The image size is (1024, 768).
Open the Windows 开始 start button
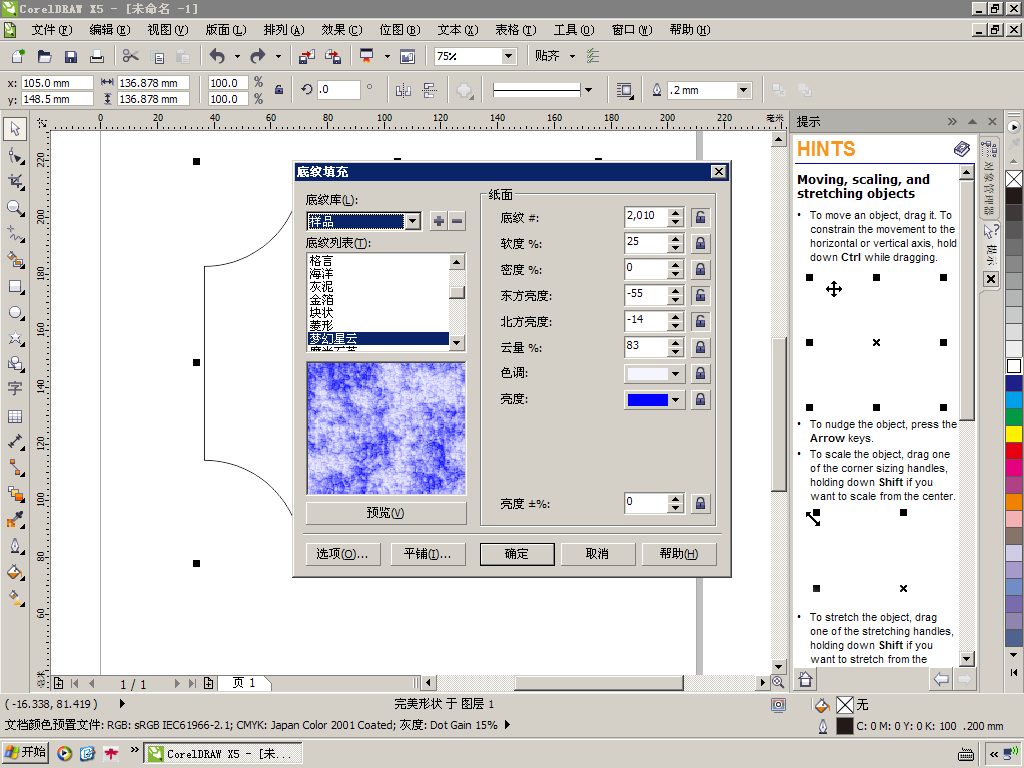pyautogui.click(x=27, y=752)
